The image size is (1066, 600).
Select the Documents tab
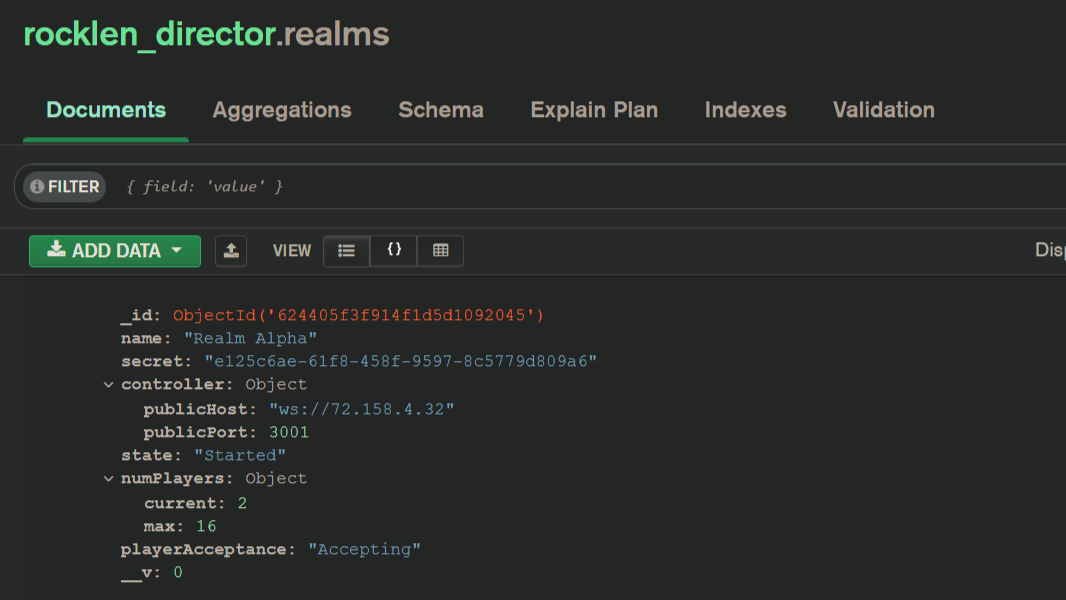pyautogui.click(x=105, y=110)
